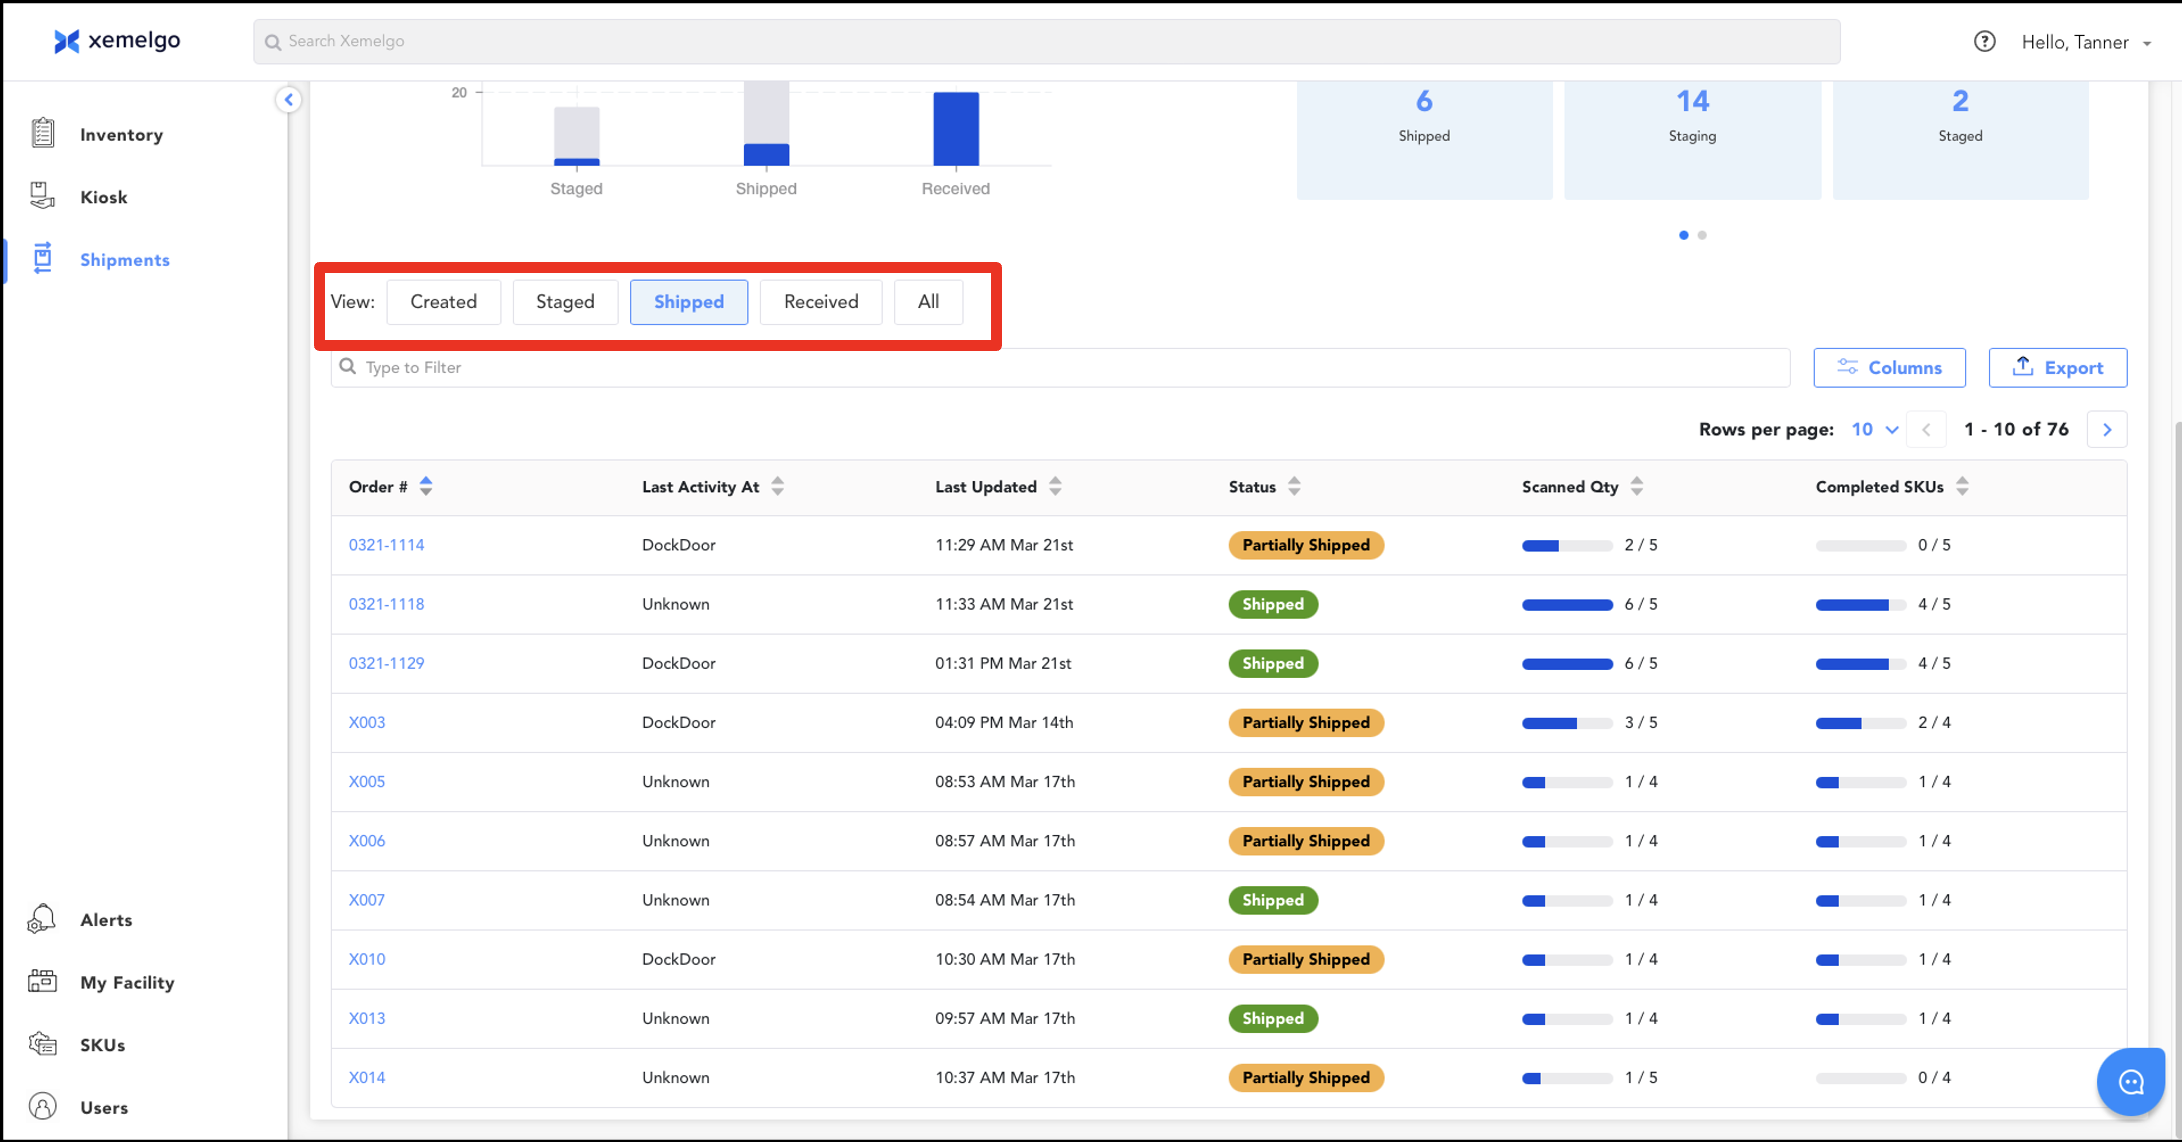Open the chat support bubble
This screenshot has width=2182, height=1142.
click(2130, 1082)
